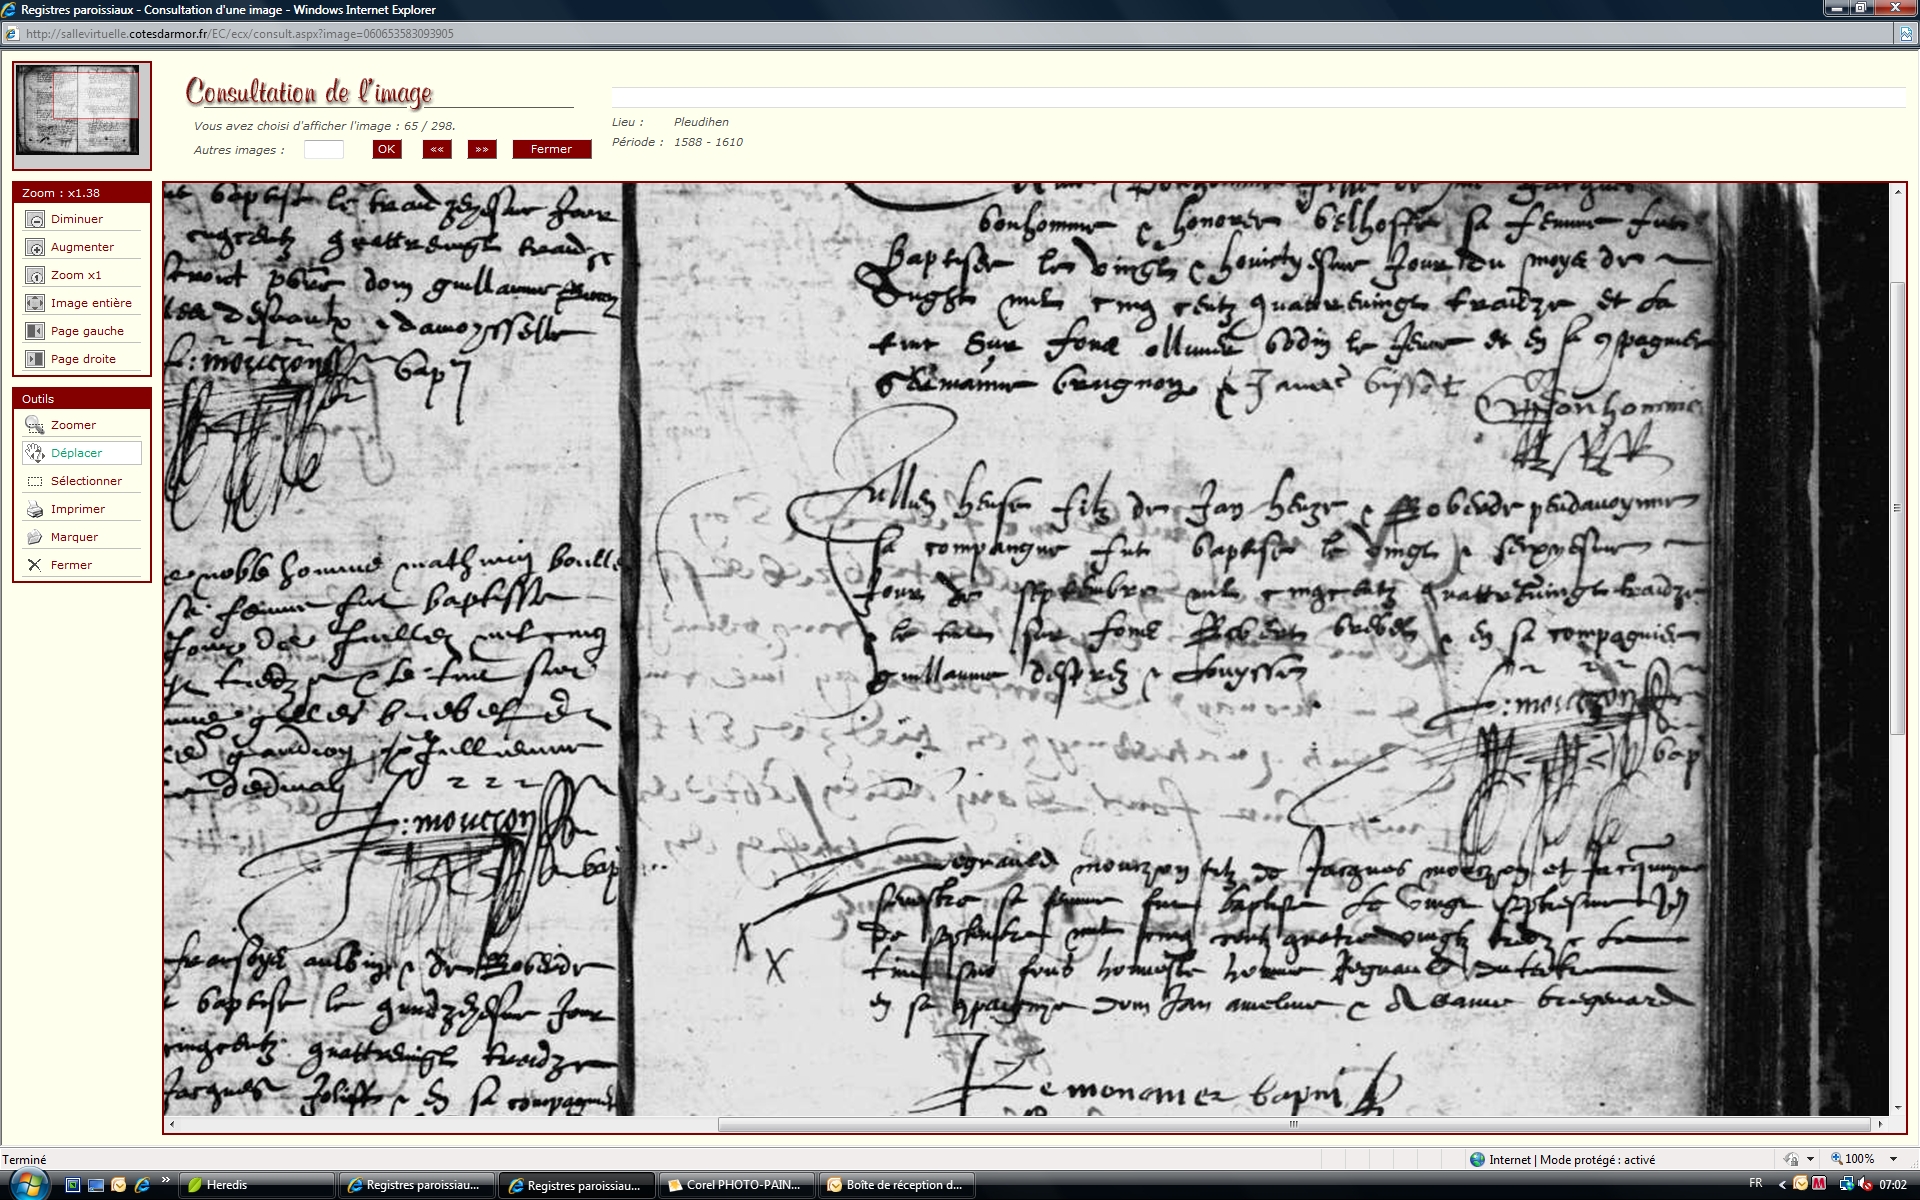Viewport: 1920px width, 1200px height.
Task: Switch to Heredis in the taskbar
Action: (x=256, y=1185)
